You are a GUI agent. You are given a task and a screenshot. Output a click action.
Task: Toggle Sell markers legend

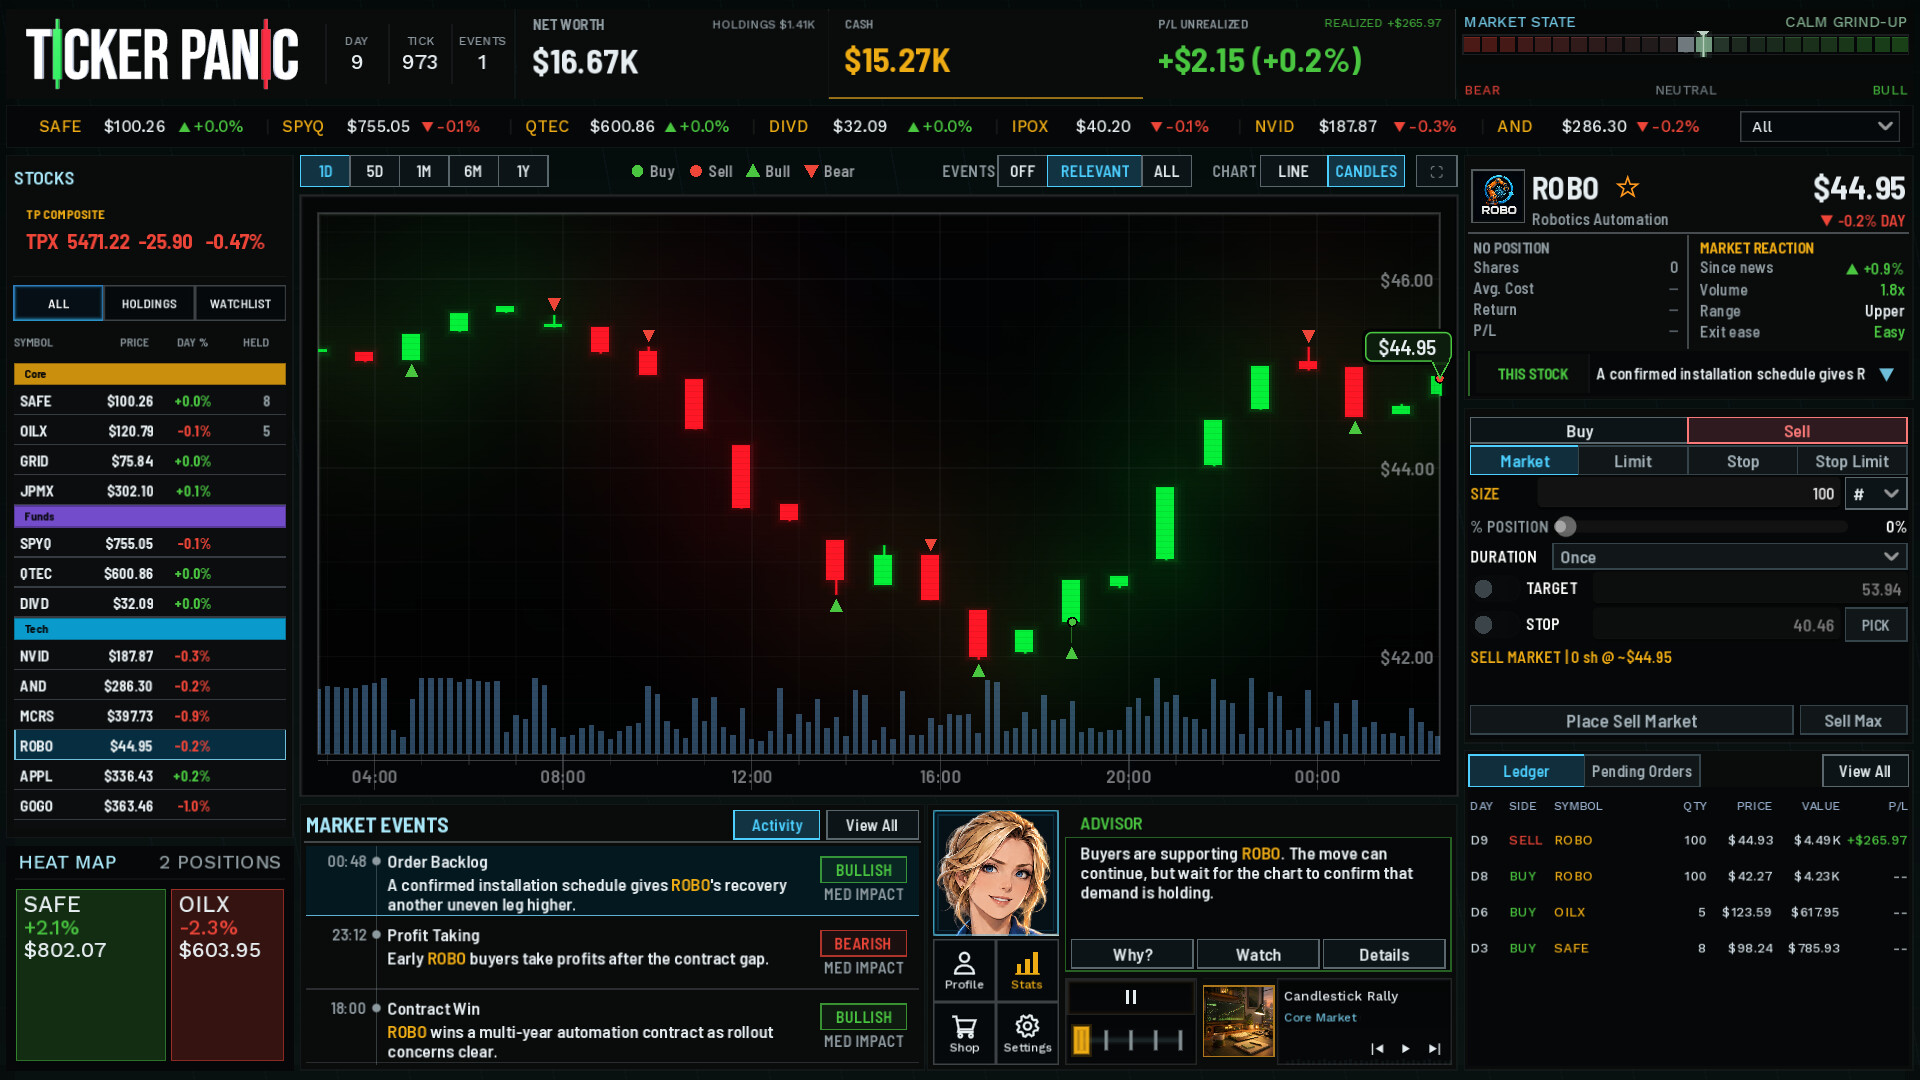pyautogui.click(x=711, y=171)
